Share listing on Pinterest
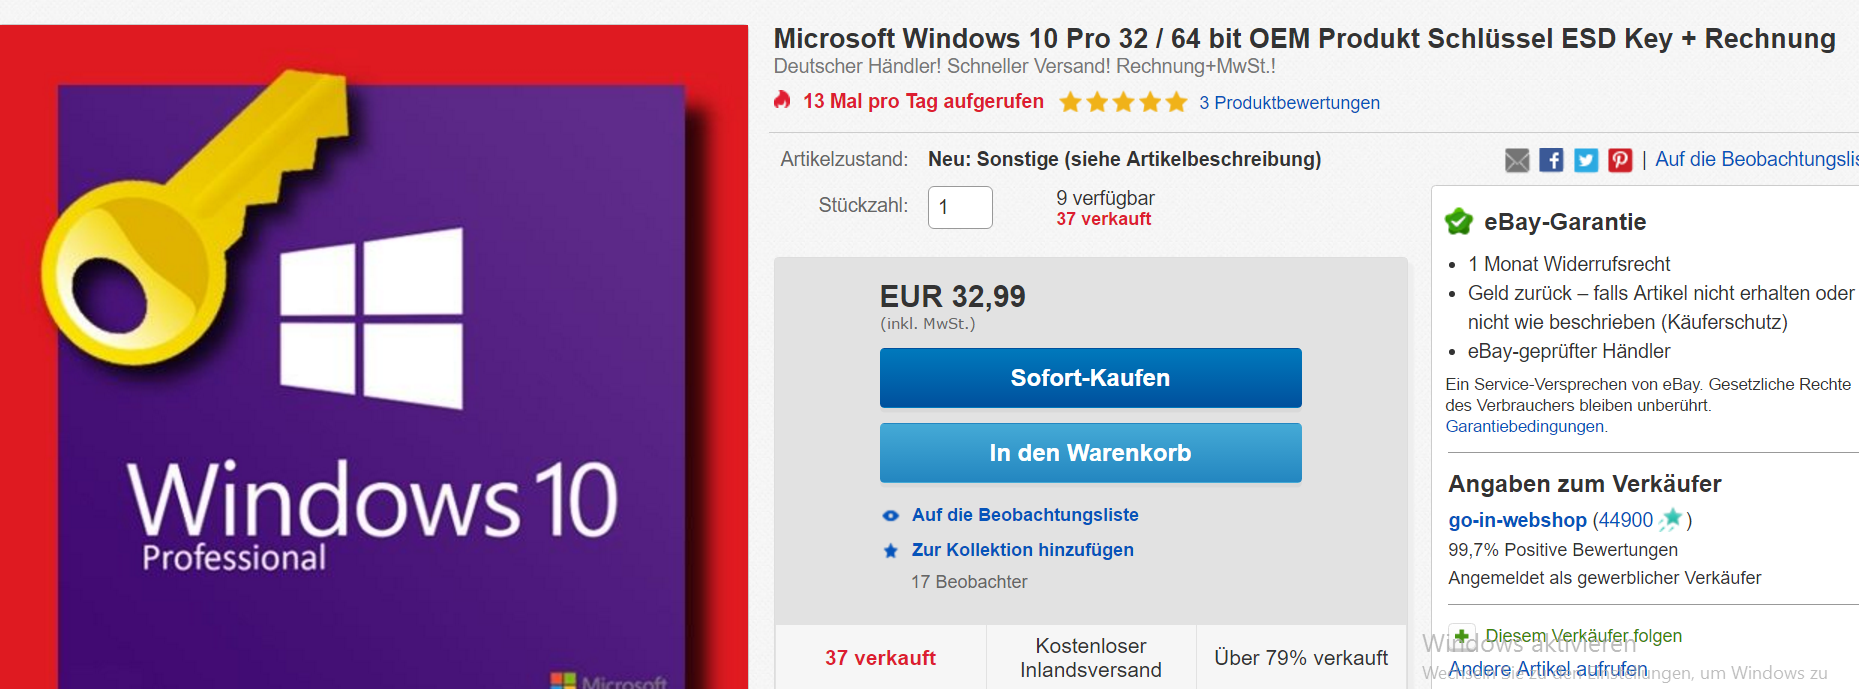This screenshot has height=689, width=1859. tap(1620, 160)
